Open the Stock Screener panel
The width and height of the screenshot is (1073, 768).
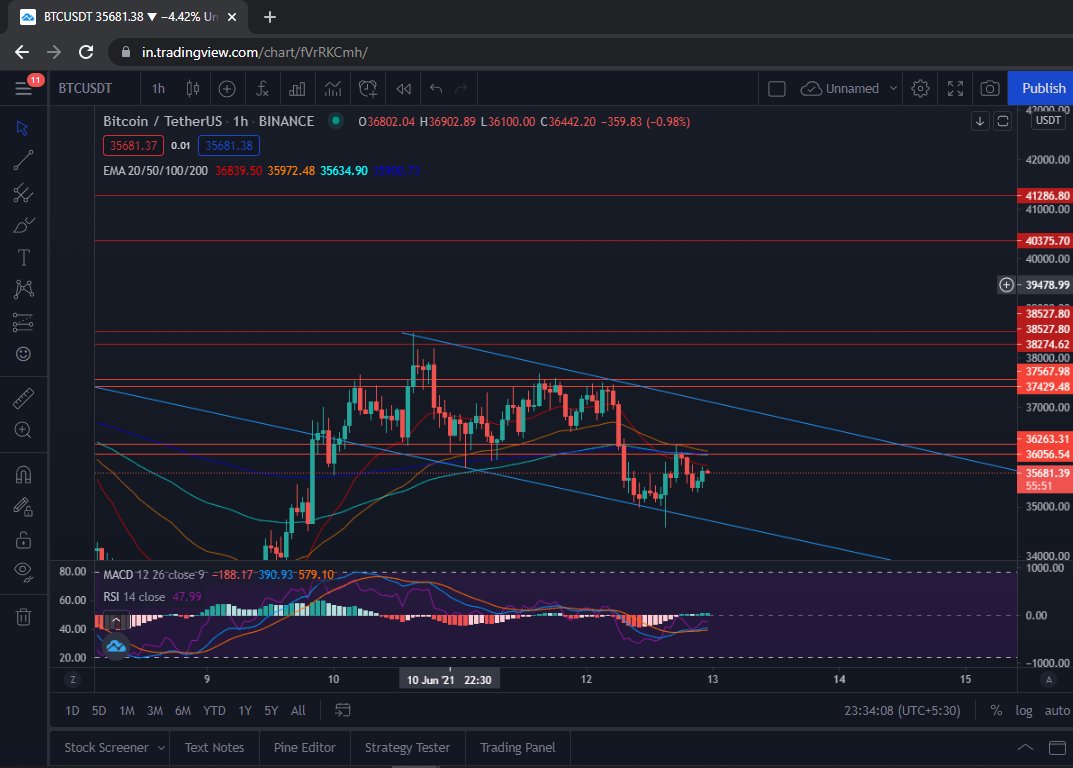pyautogui.click(x=106, y=747)
